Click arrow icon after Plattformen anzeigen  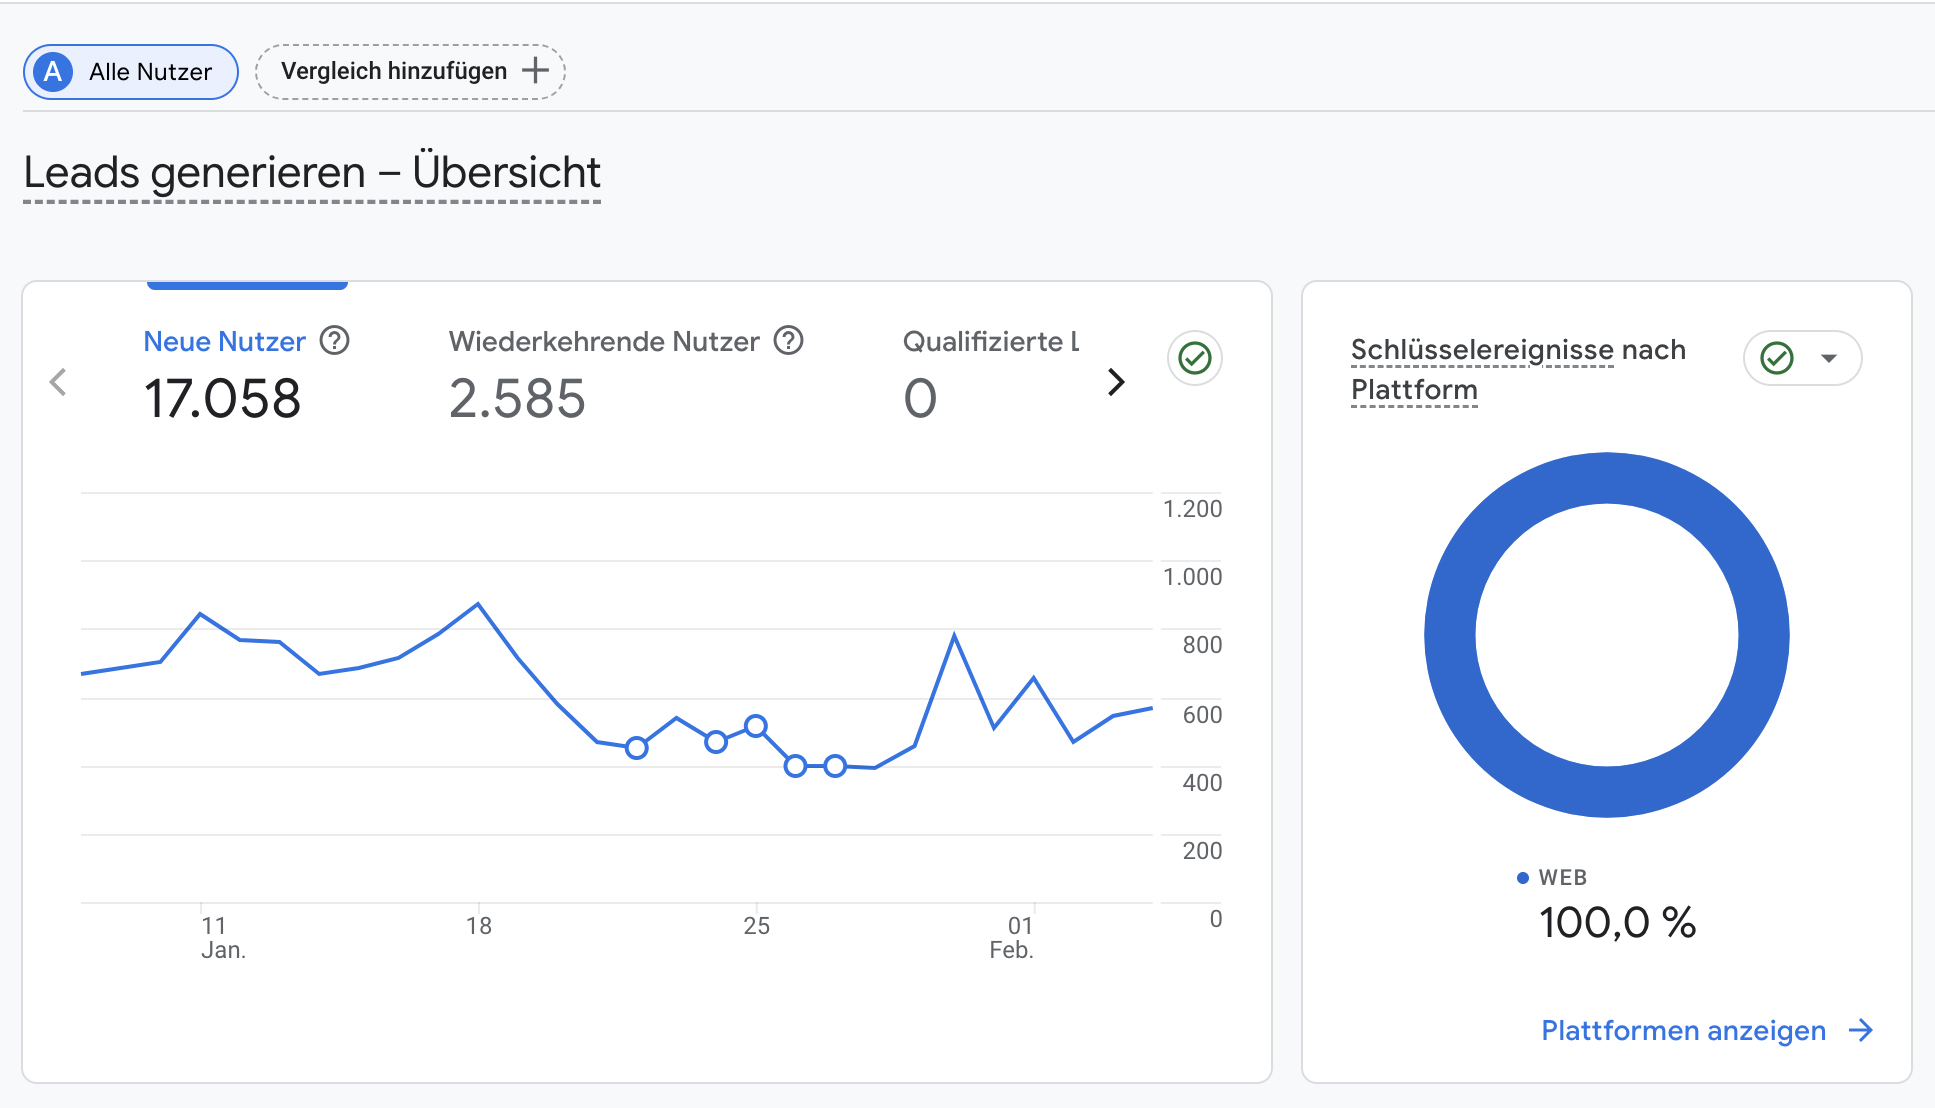(x=1860, y=1030)
